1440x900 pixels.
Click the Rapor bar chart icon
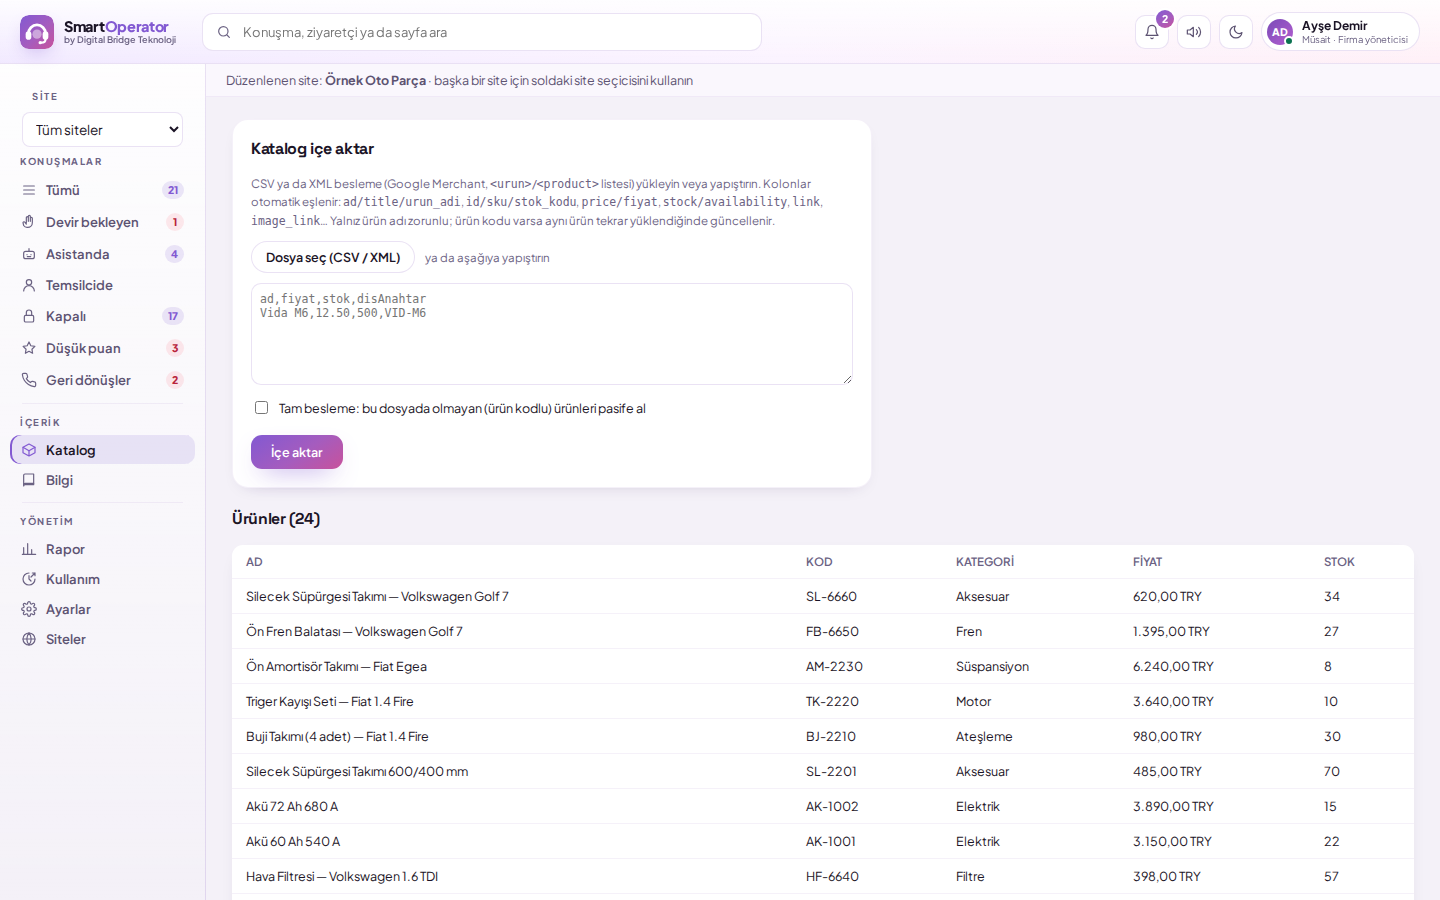click(x=29, y=549)
